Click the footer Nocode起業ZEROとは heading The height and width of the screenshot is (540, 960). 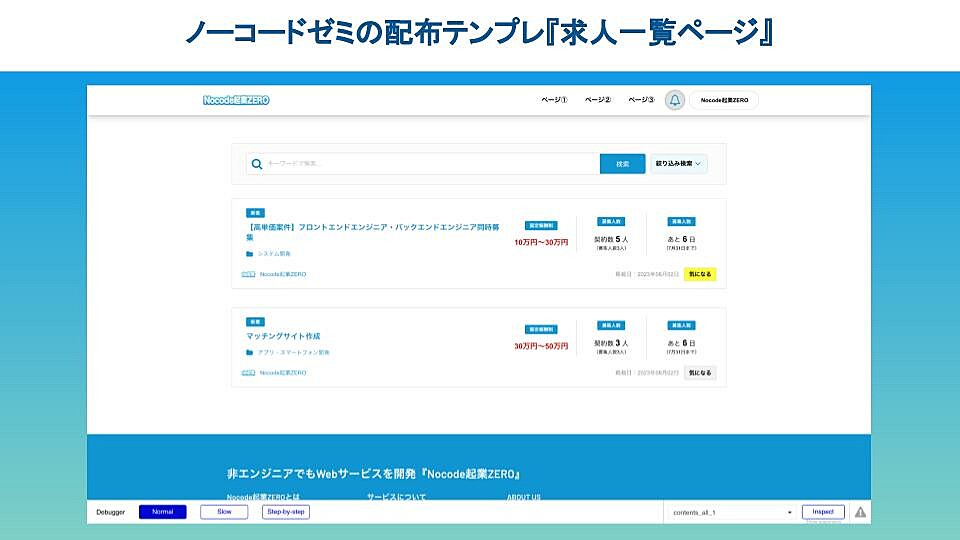[x=263, y=497]
